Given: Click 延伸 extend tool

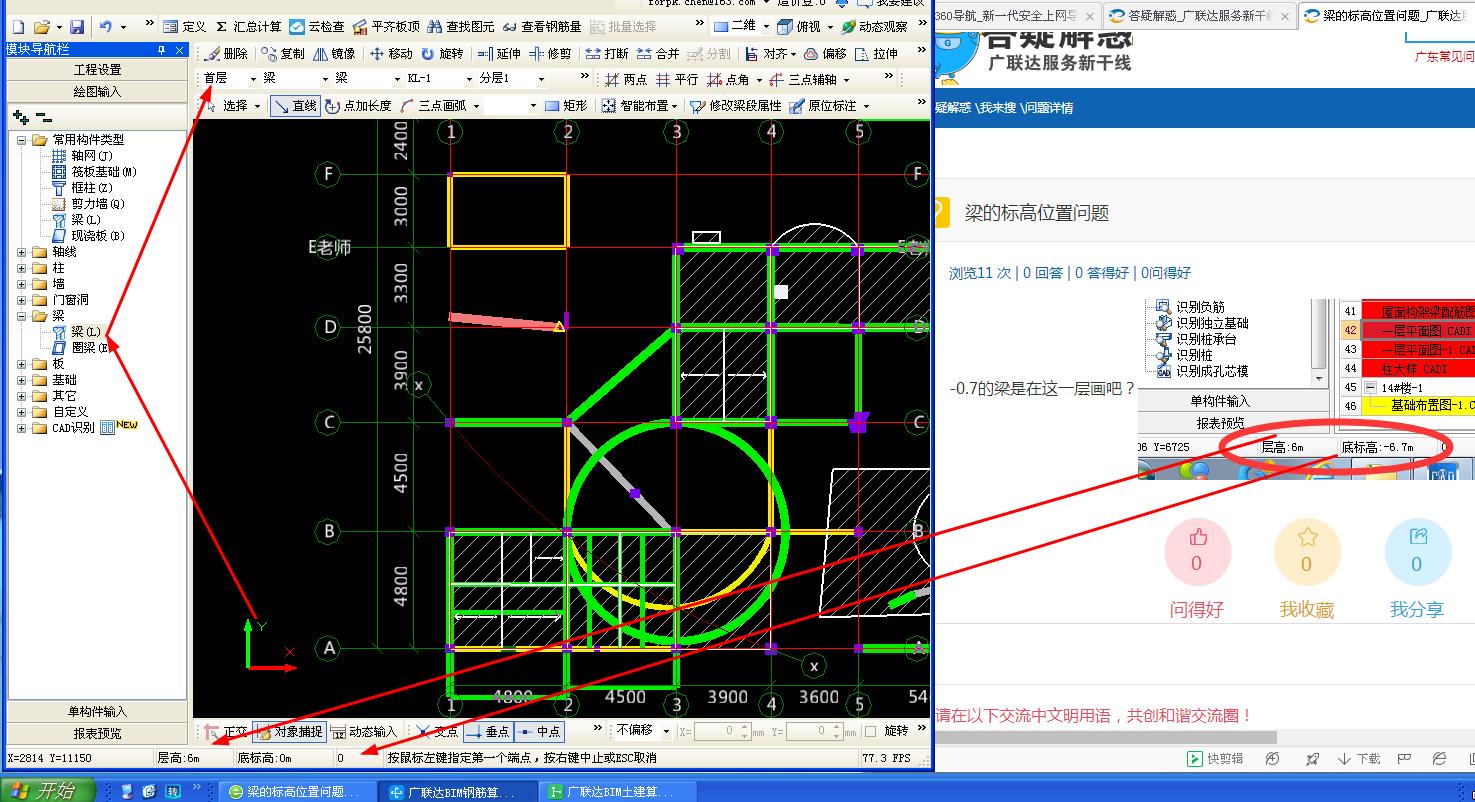Looking at the screenshot, I should 499,54.
